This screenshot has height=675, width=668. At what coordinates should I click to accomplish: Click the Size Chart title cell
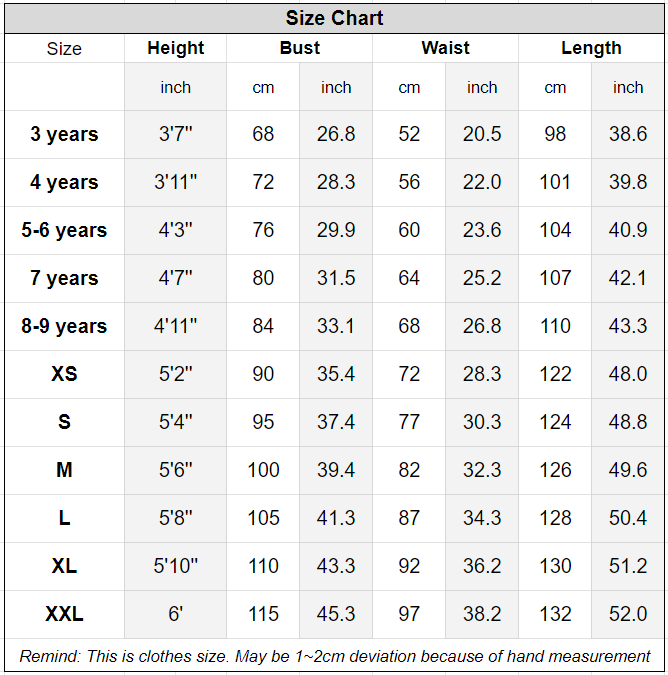pyautogui.click(x=334, y=18)
